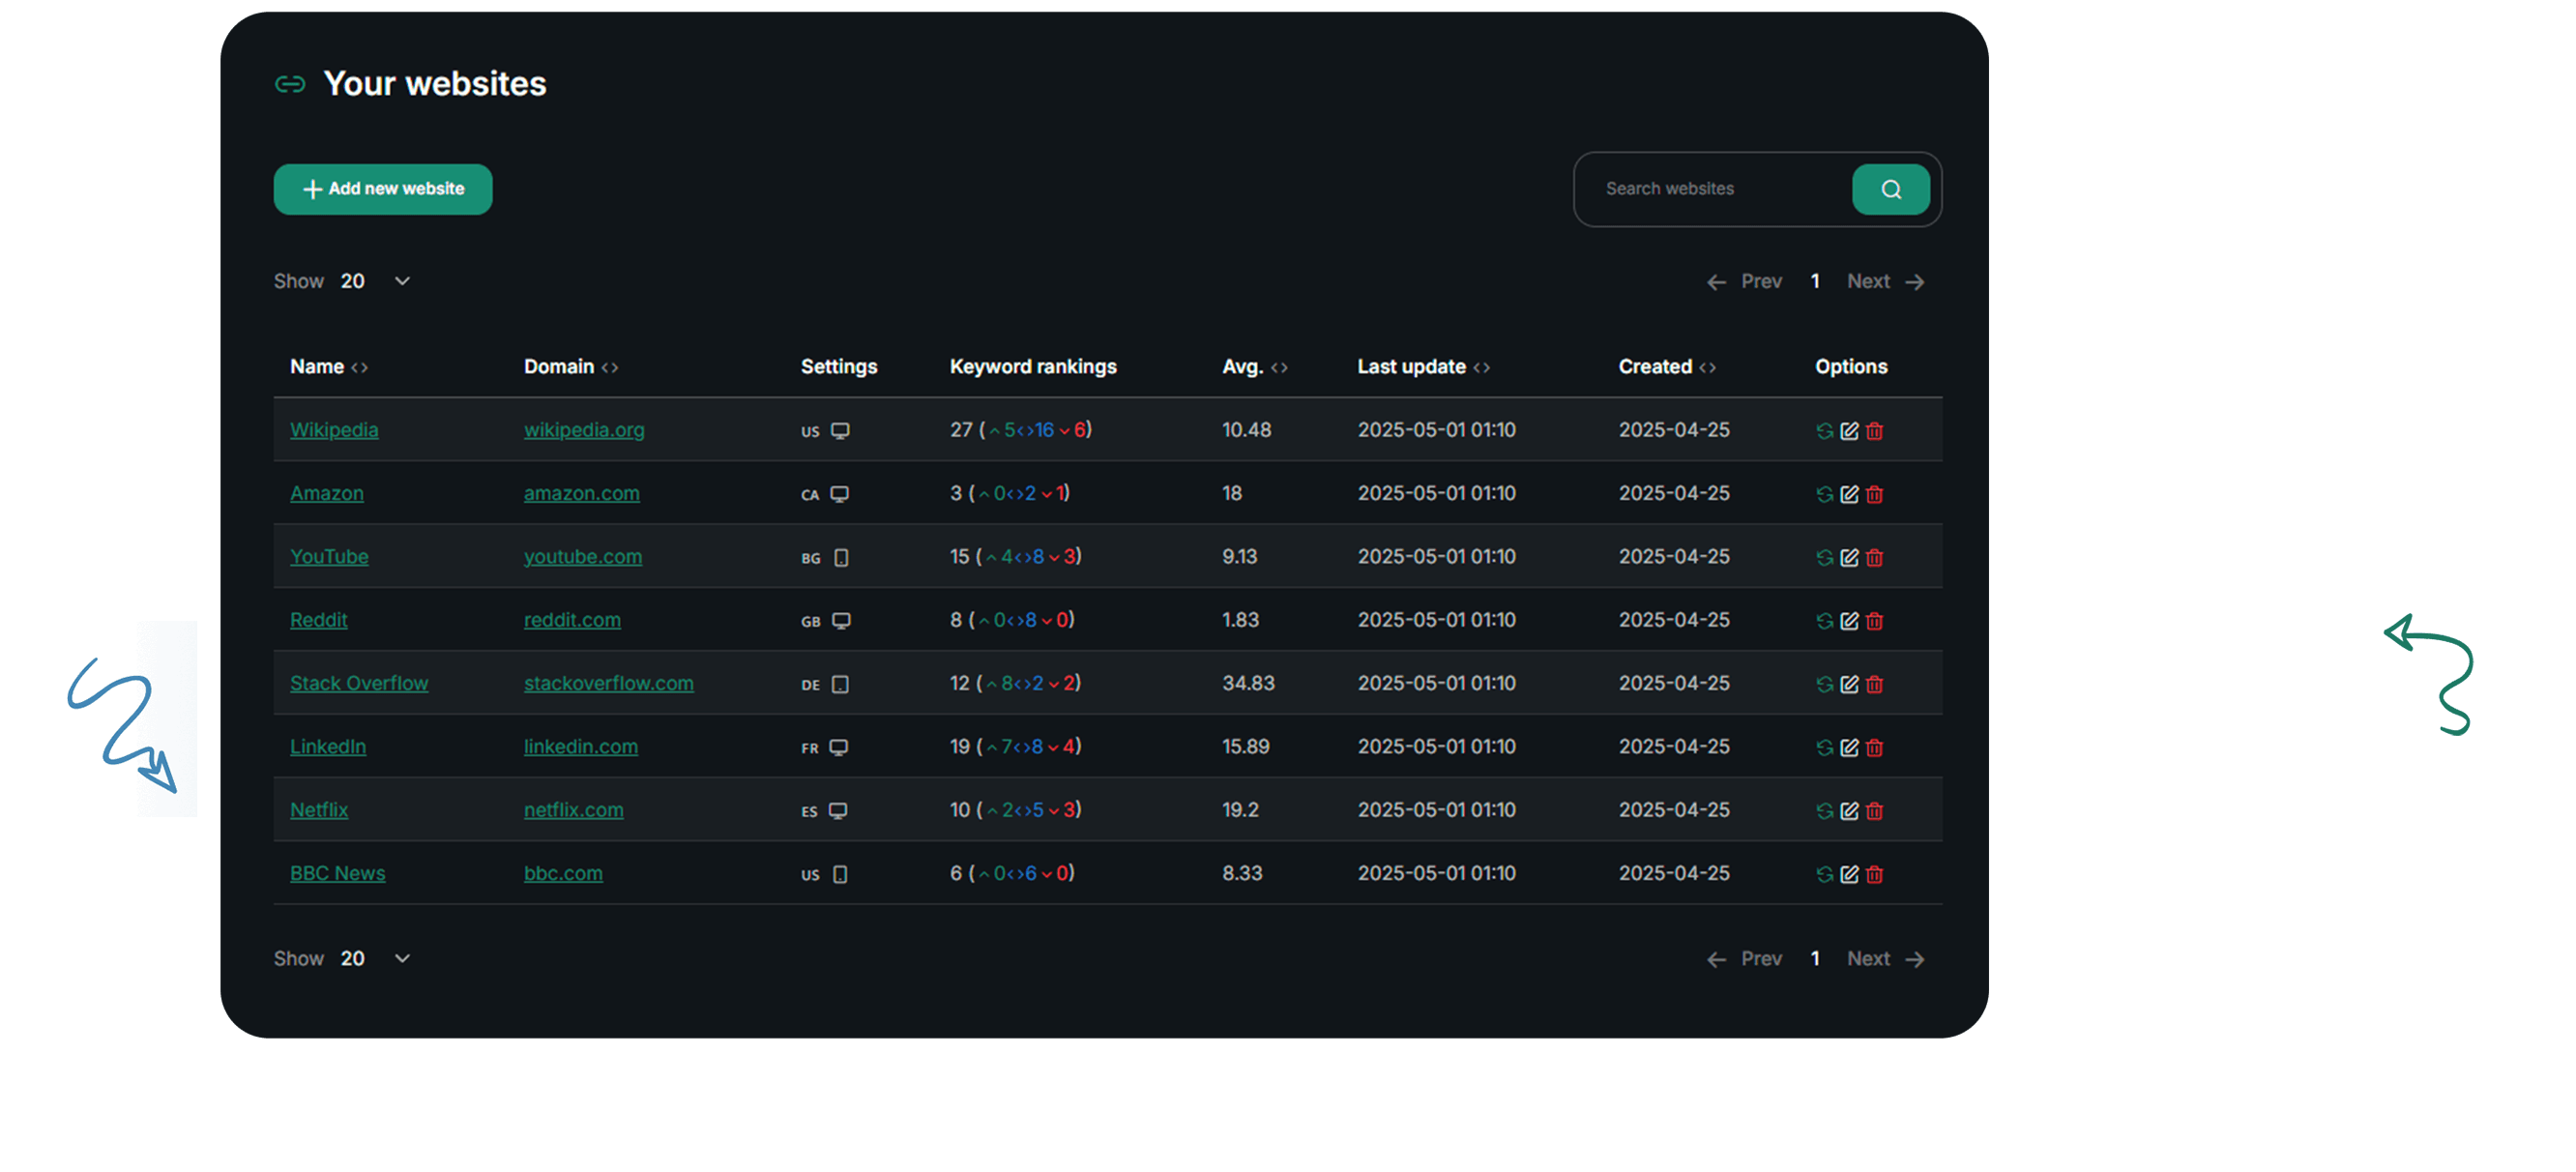Open the Stack Overflow name link
Viewport: 2576px width, 1172px height.
[x=359, y=683]
